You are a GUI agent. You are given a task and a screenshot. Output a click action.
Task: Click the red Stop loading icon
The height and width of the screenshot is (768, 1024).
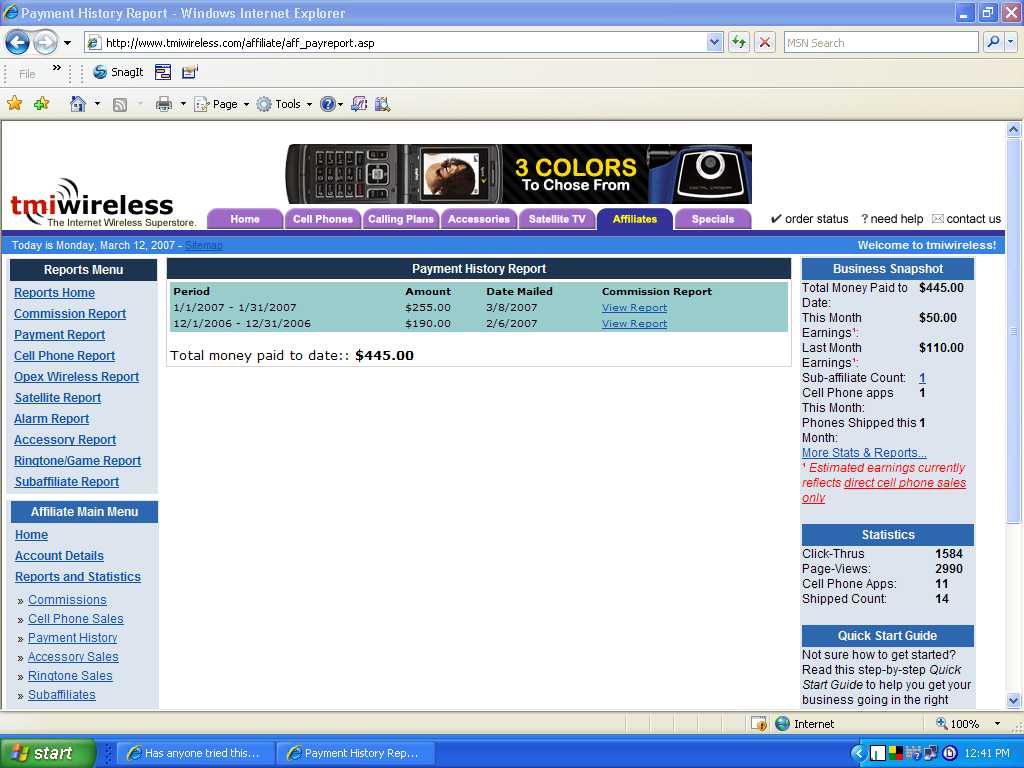click(x=765, y=43)
